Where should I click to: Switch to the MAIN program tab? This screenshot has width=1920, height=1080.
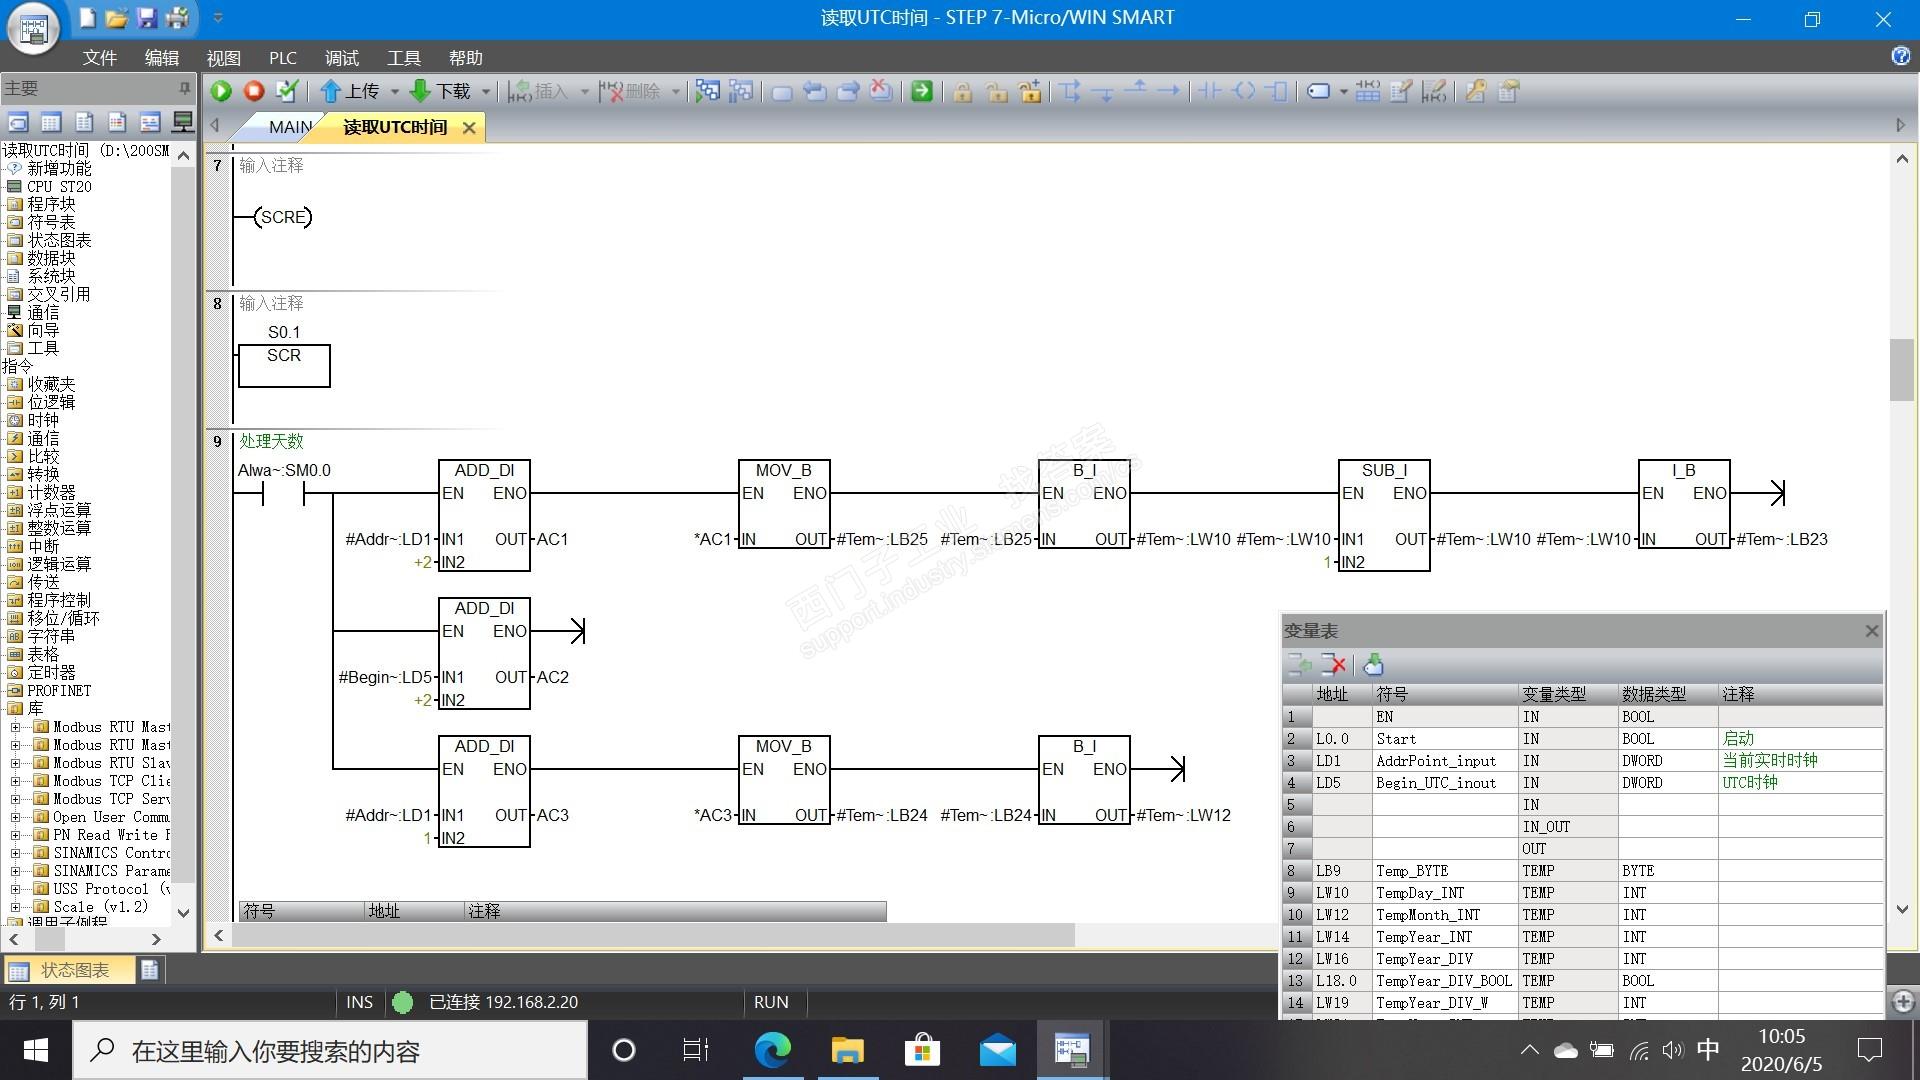point(290,127)
